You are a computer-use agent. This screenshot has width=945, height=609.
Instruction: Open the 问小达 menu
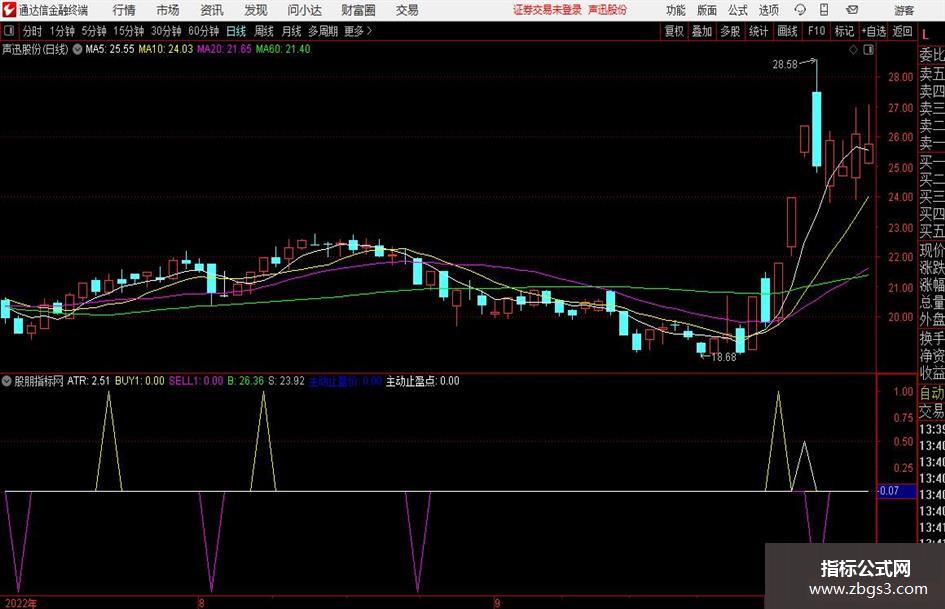tap(304, 10)
